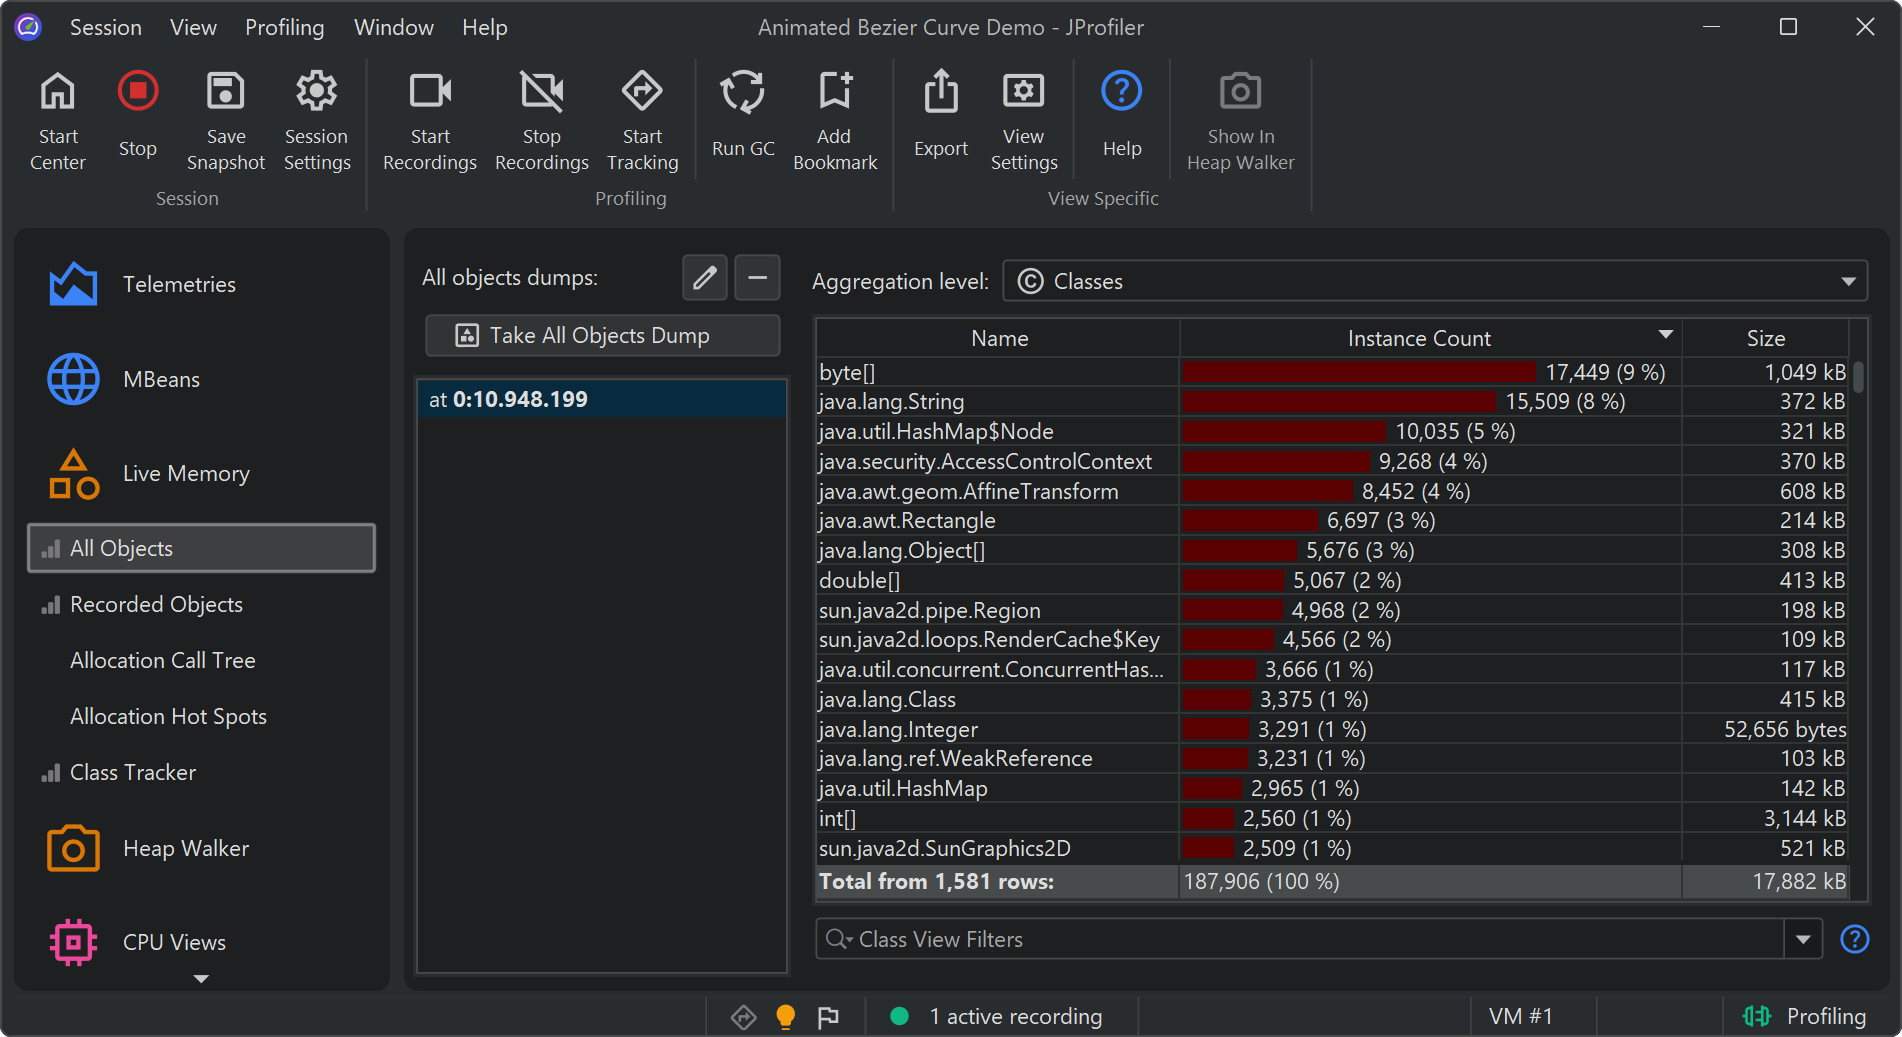Open the Heap Walker section

pyautogui.click(x=185, y=848)
